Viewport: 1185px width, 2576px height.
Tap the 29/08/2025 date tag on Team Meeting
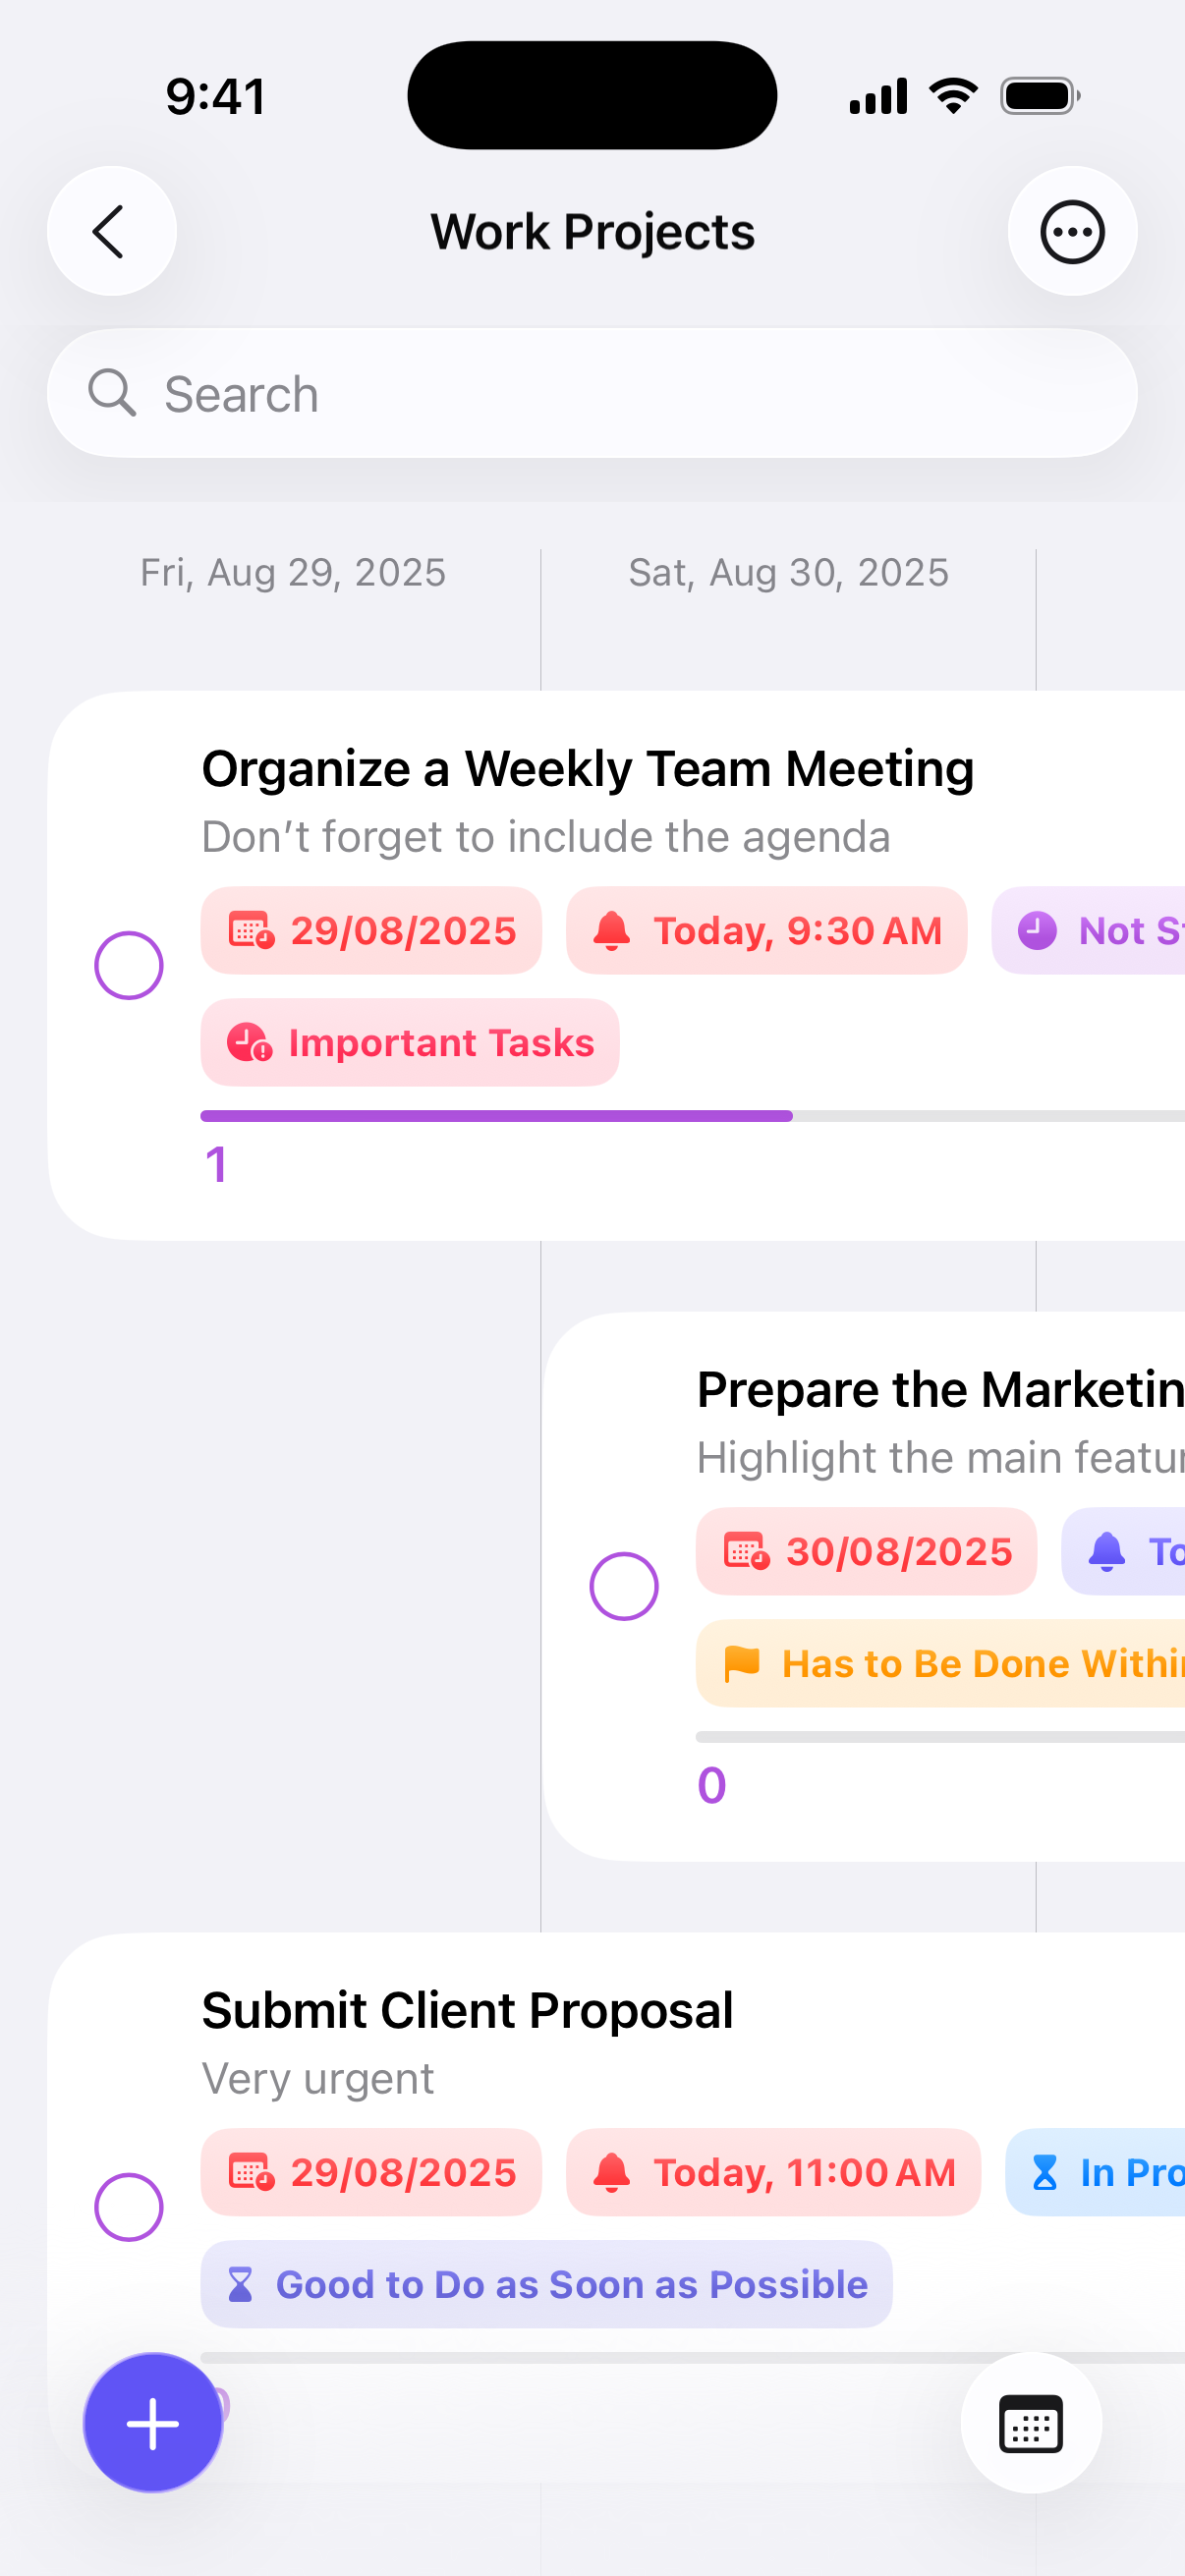click(x=371, y=930)
